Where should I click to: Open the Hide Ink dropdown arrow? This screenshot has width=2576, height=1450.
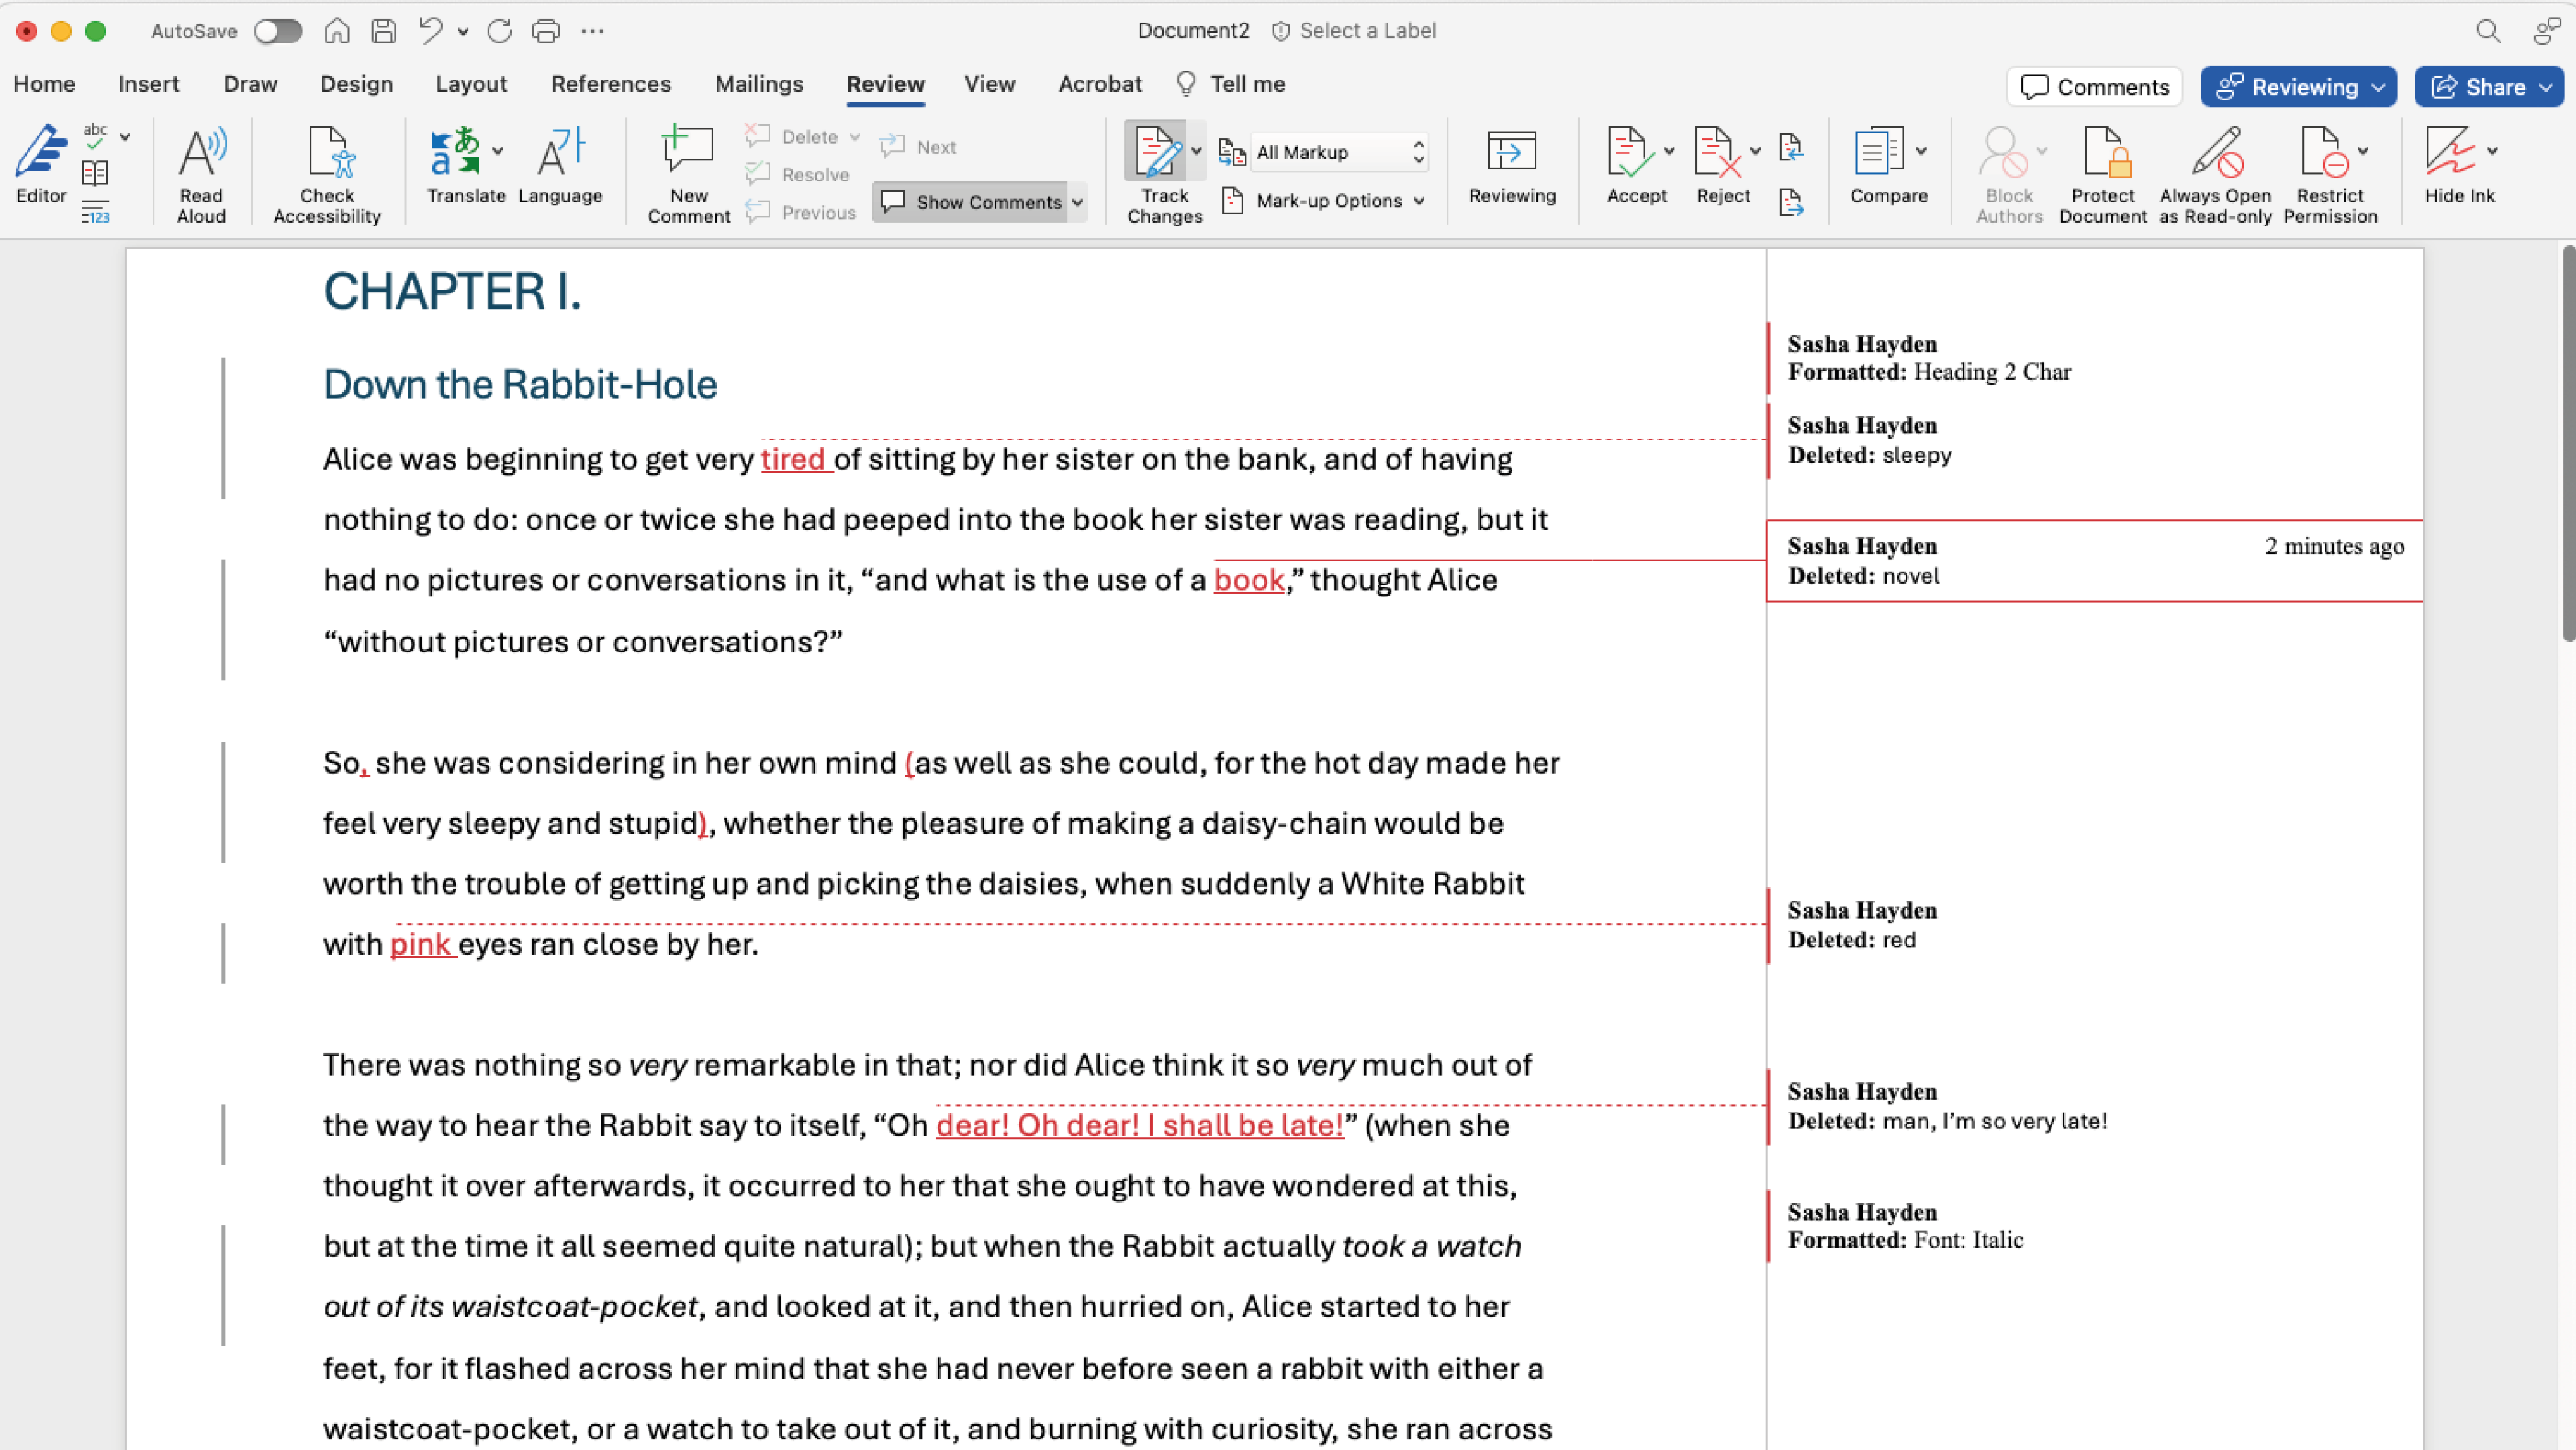click(2491, 151)
